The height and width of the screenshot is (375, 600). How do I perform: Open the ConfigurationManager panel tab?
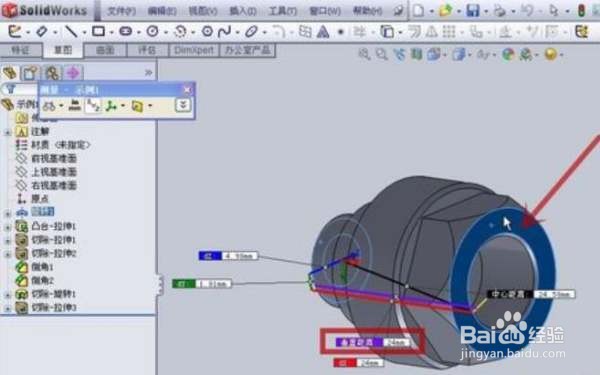click(x=52, y=72)
